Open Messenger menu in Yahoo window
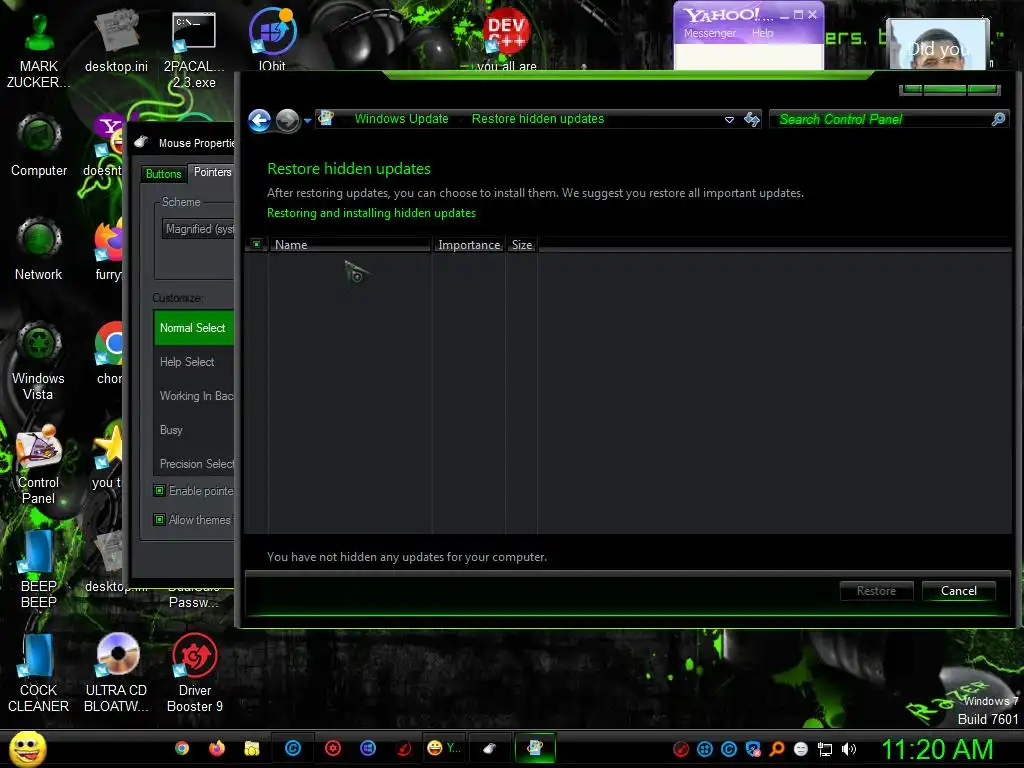The height and width of the screenshot is (768, 1024). 709,33
